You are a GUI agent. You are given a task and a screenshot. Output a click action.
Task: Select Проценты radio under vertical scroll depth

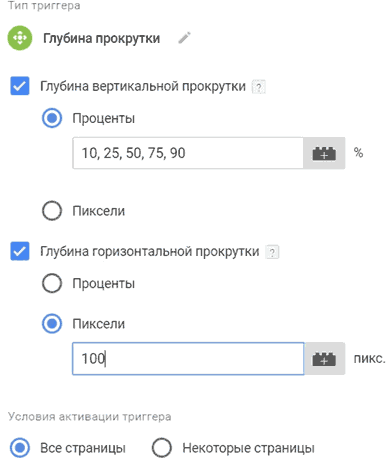(52, 118)
